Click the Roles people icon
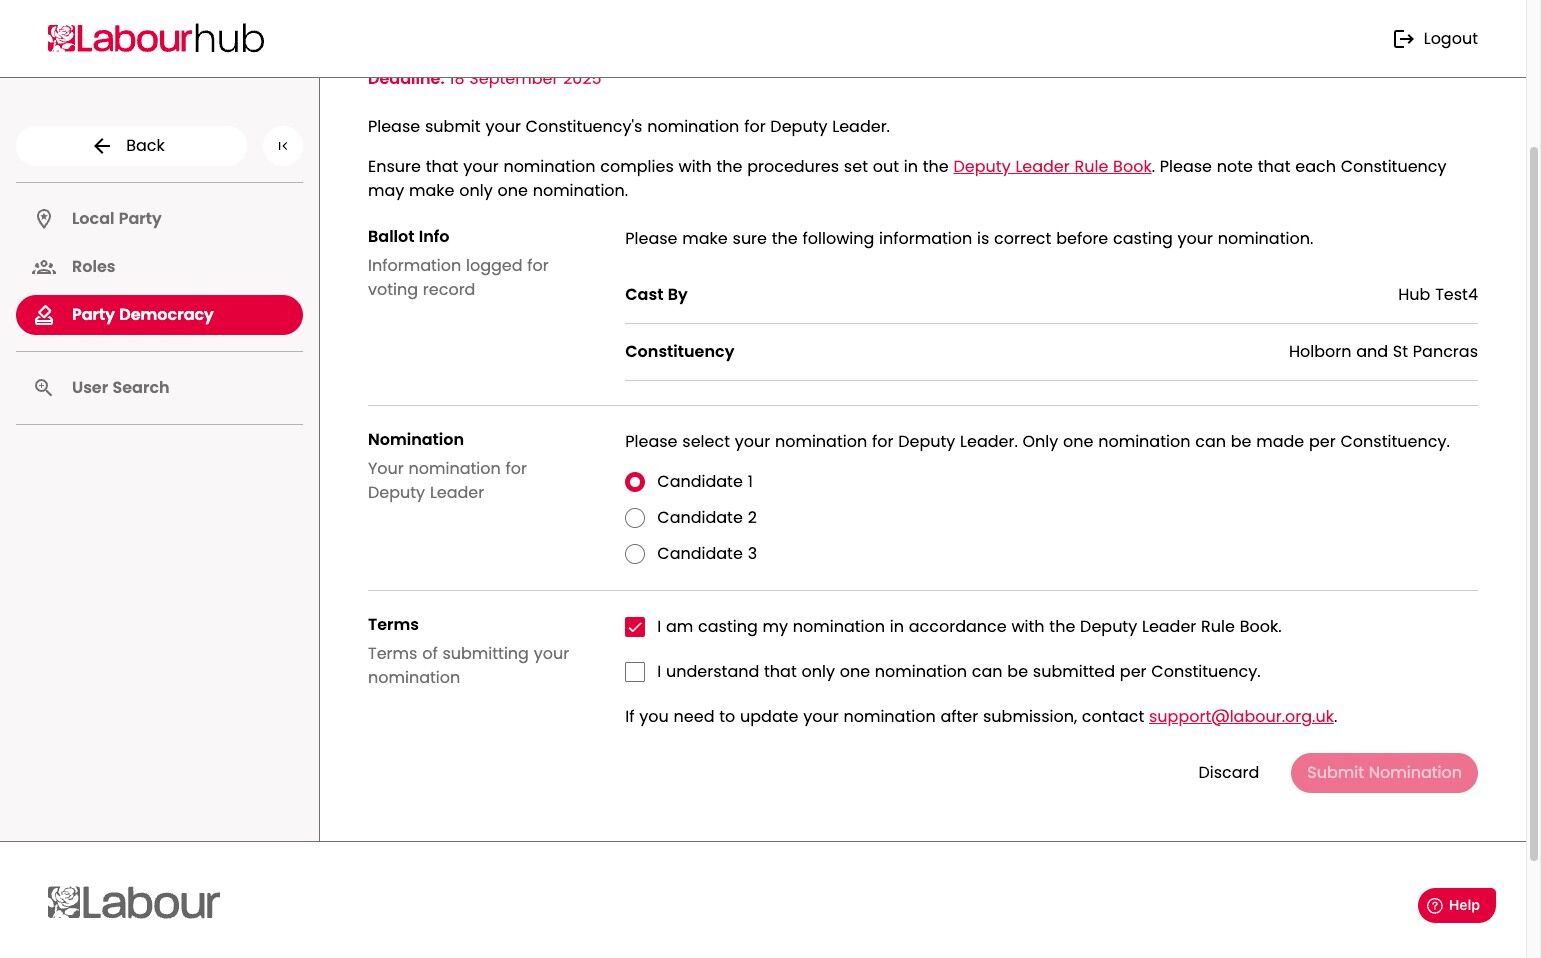This screenshot has width=1541, height=958. click(x=44, y=267)
